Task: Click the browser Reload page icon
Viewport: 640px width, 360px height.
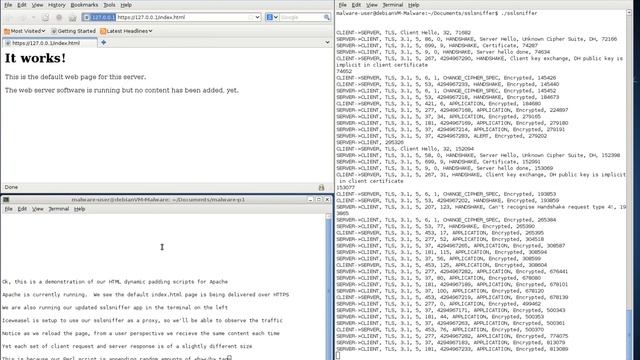Action: point(45,18)
